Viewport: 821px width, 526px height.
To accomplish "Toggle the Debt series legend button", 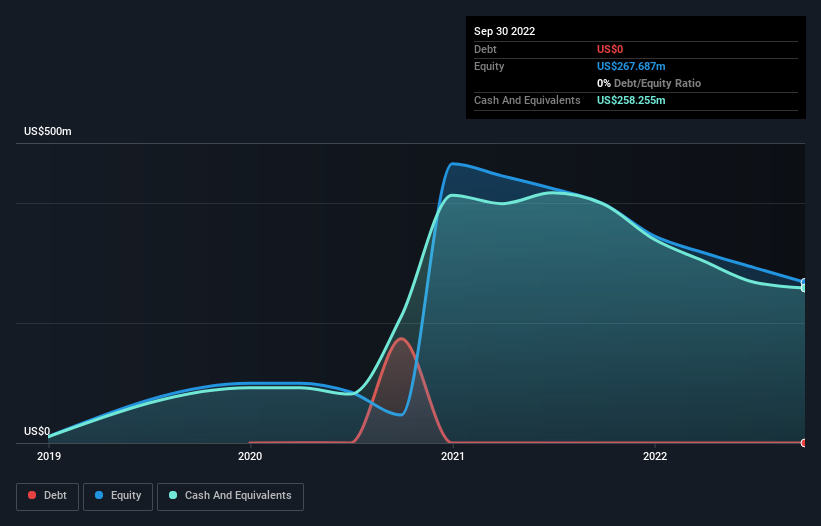I will coord(47,496).
